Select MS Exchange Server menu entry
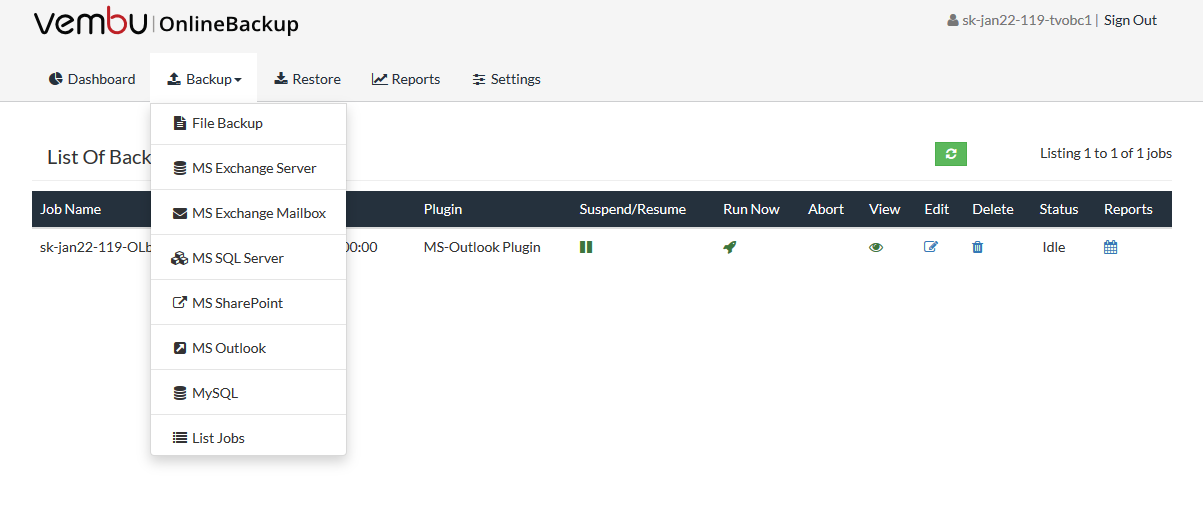This screenshot has width=1203, height=505. (248, 168)
